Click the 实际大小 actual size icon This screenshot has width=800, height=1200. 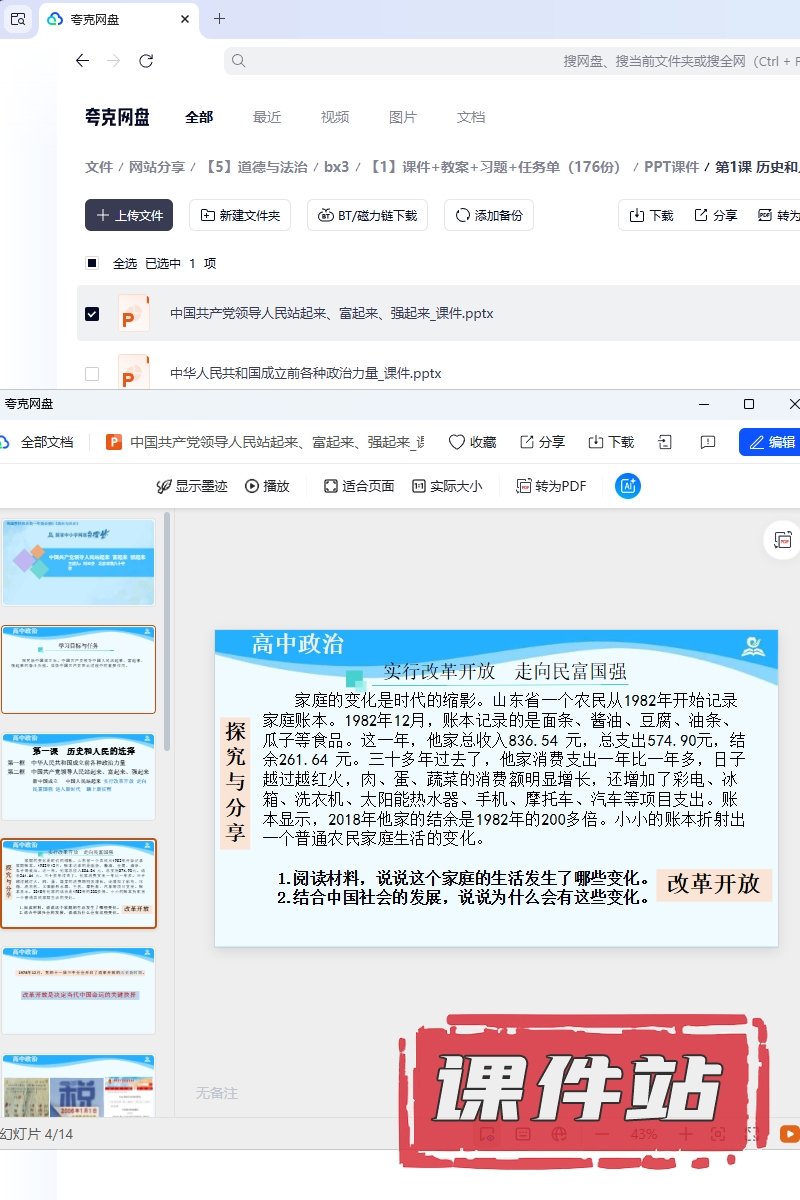pos(419,486)
